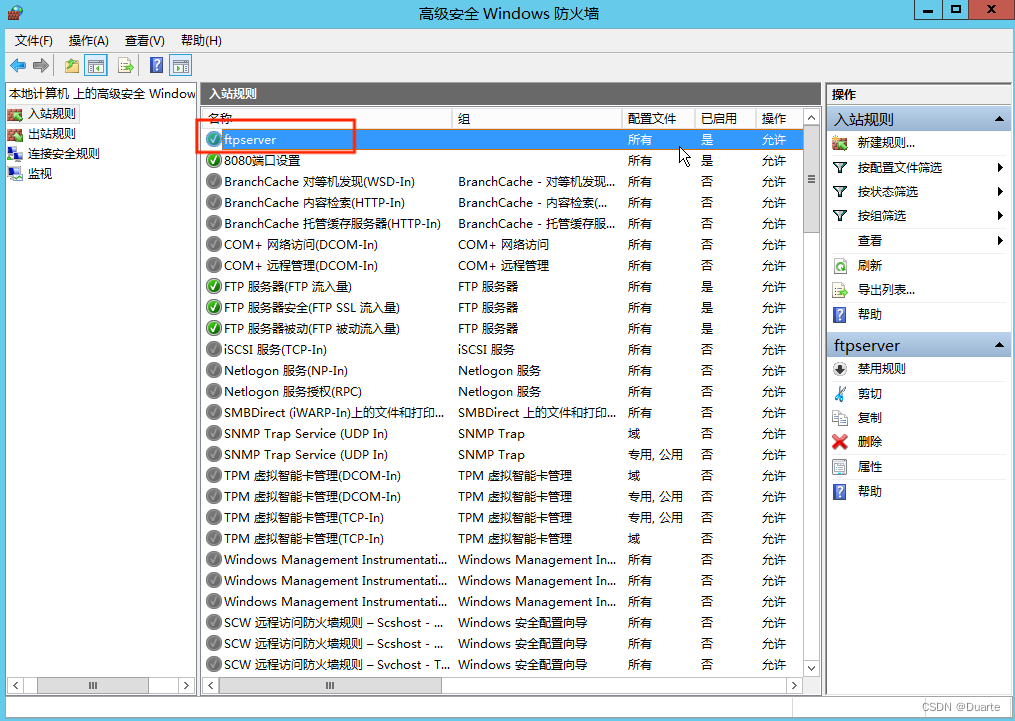Click the red 删除 X icon
Viewport: 1015px width, 721px height.
pyautogui.click(x=840, y=442)
